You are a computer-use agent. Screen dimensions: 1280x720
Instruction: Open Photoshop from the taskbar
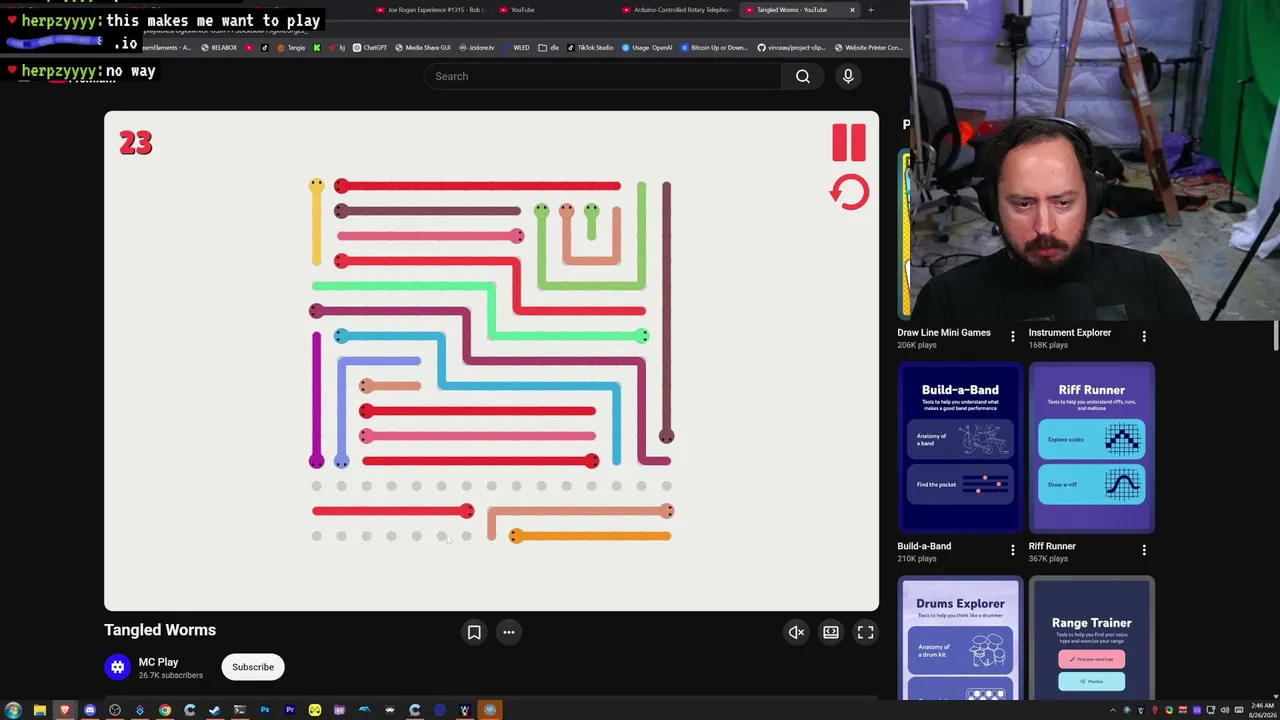tap(265, 710)
